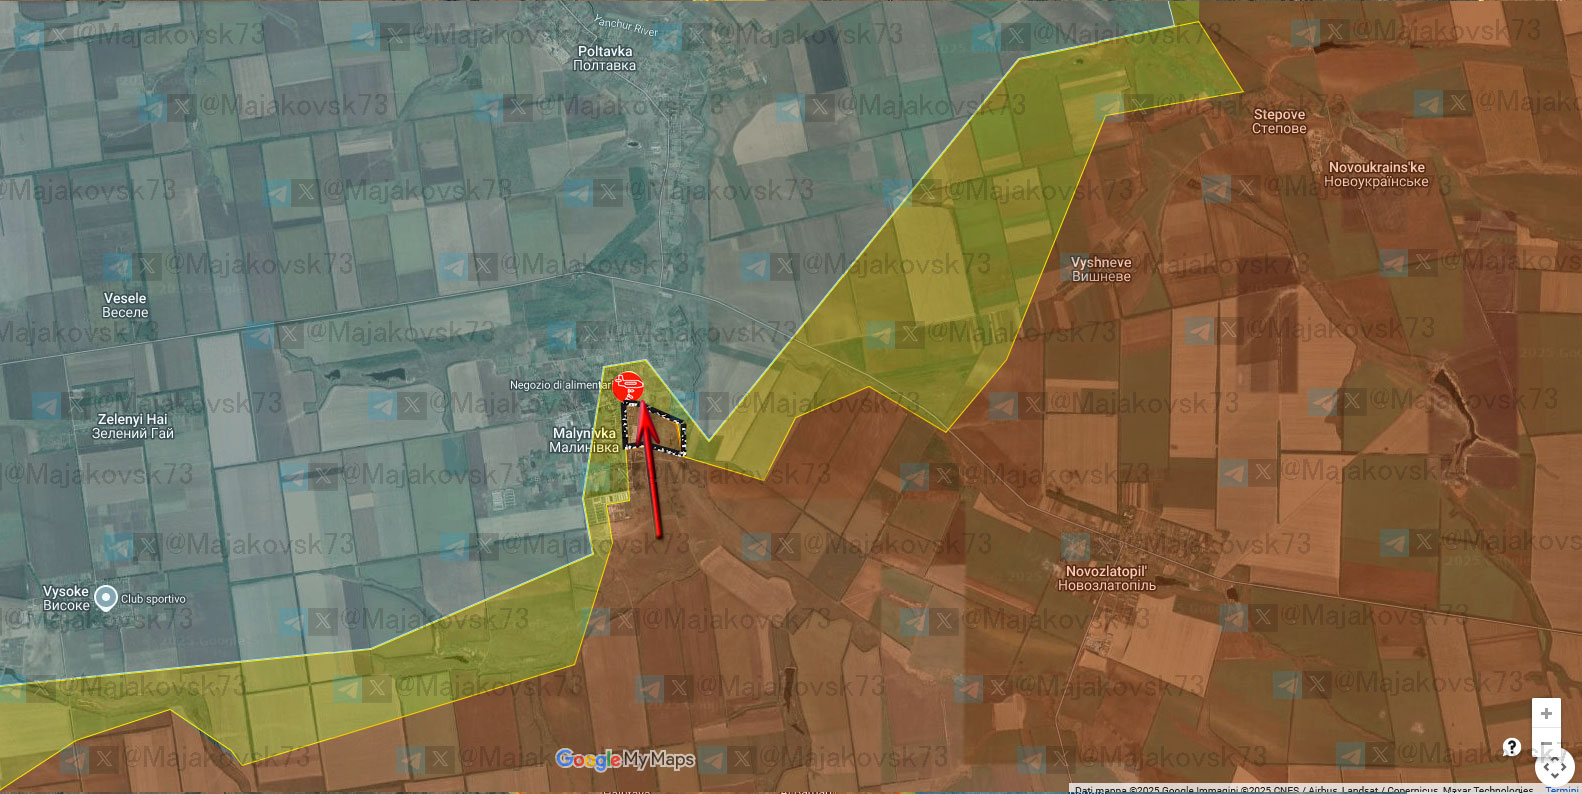Click the Zelenyi Hai label
This screenshot has width=1582, height=794.
tap(133, 427)
